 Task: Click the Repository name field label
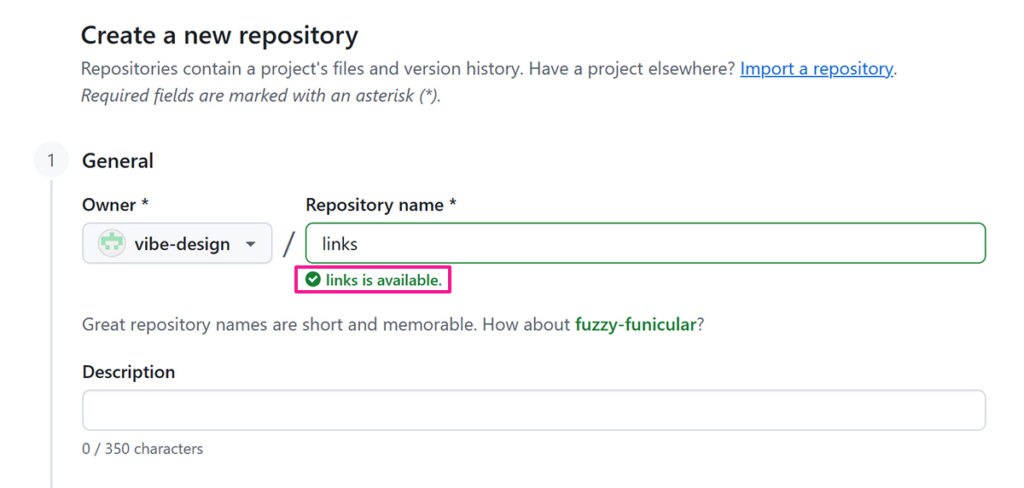pos(380,205)
